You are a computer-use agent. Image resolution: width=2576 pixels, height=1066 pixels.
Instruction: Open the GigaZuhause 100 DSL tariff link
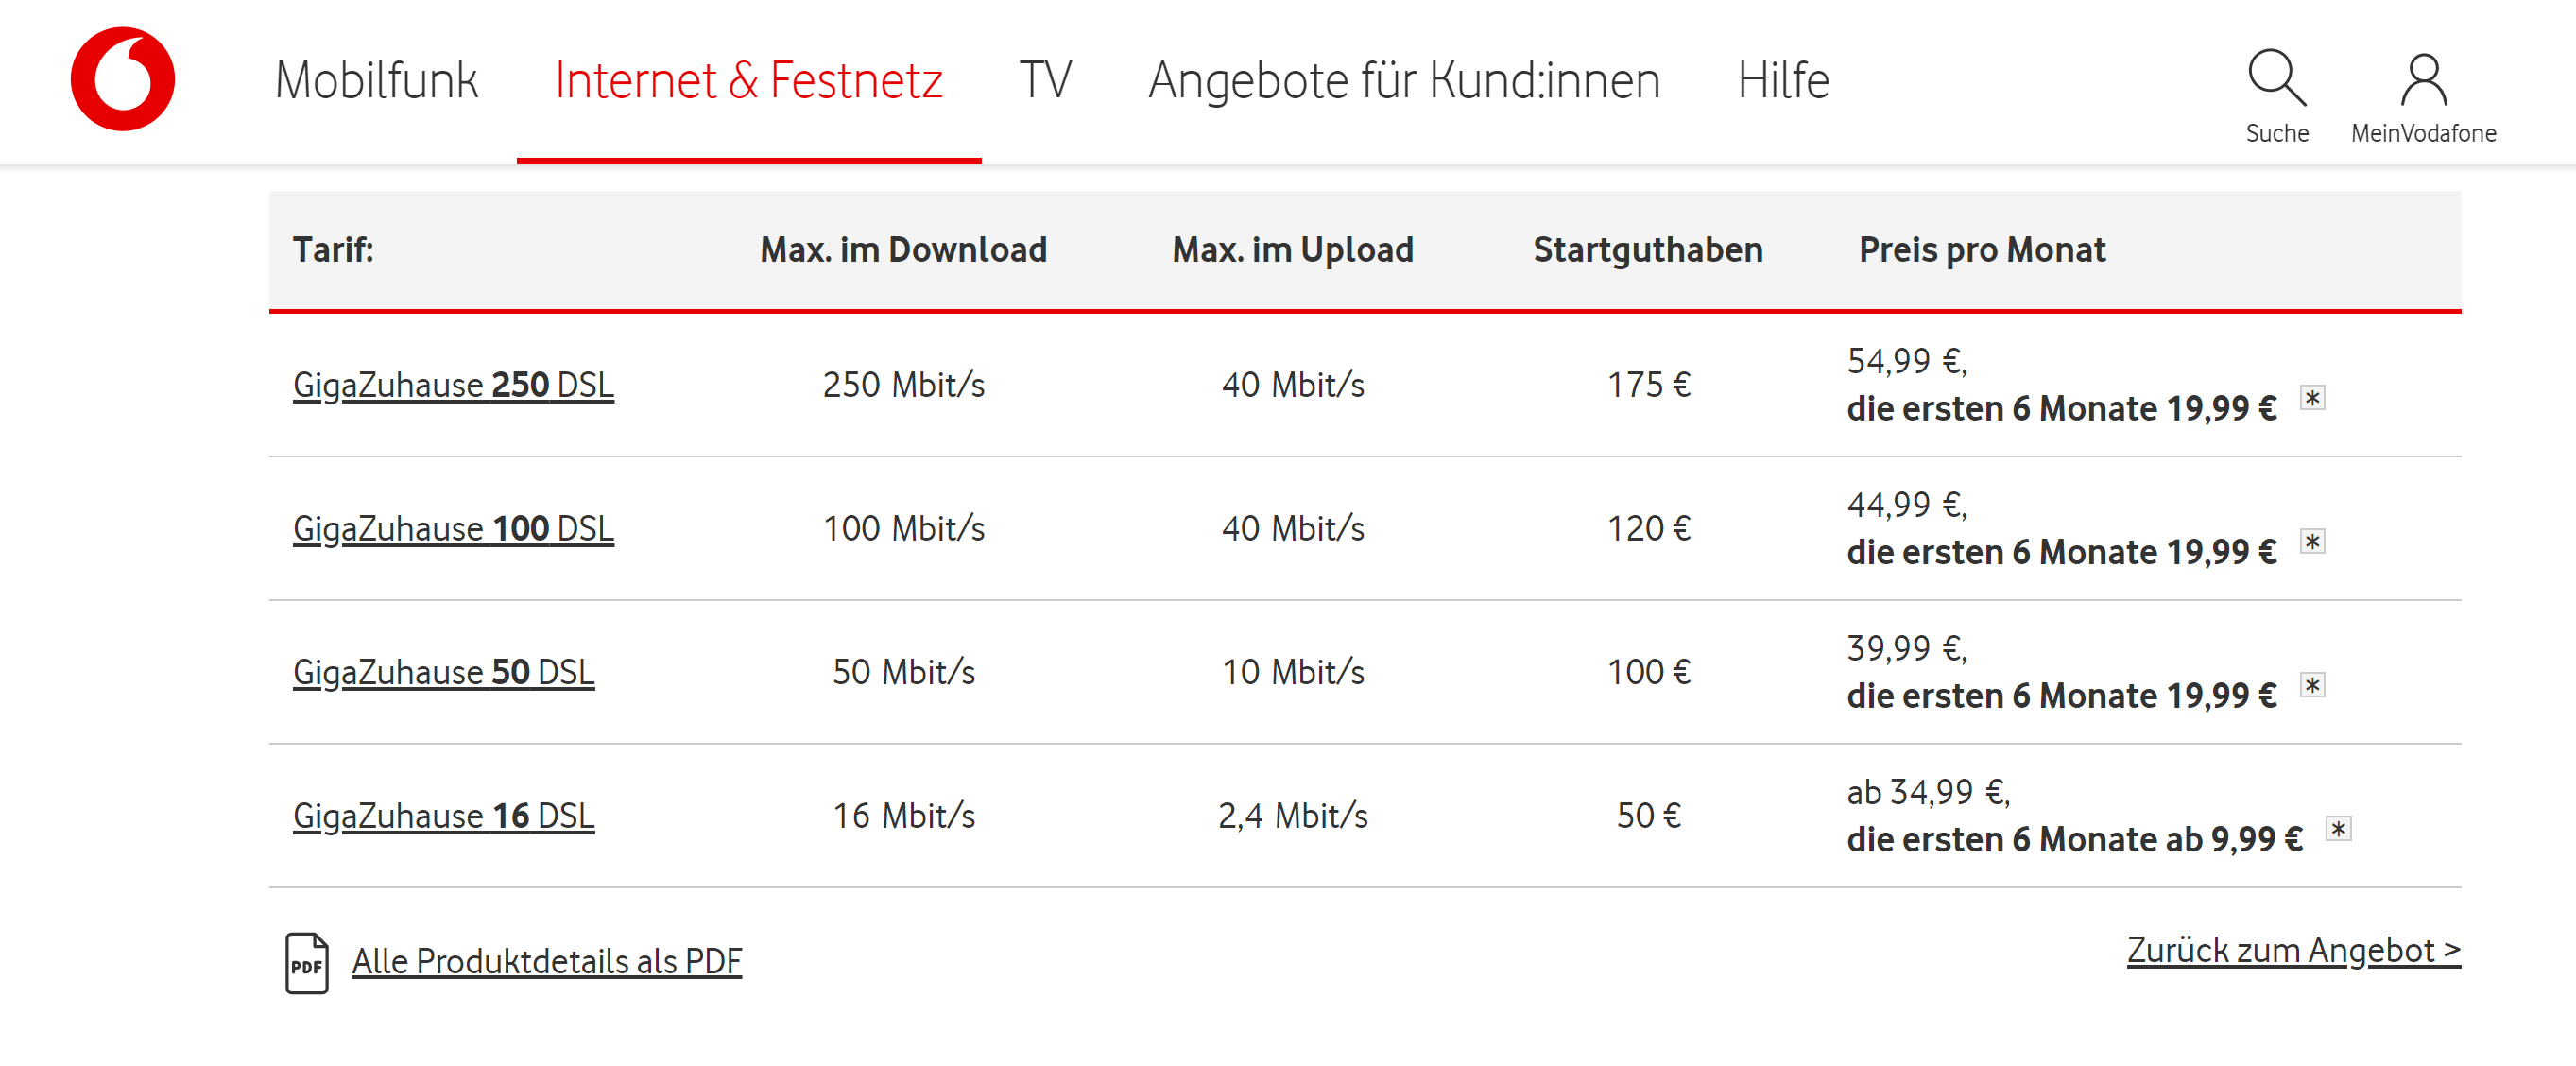tap(454, 528)
